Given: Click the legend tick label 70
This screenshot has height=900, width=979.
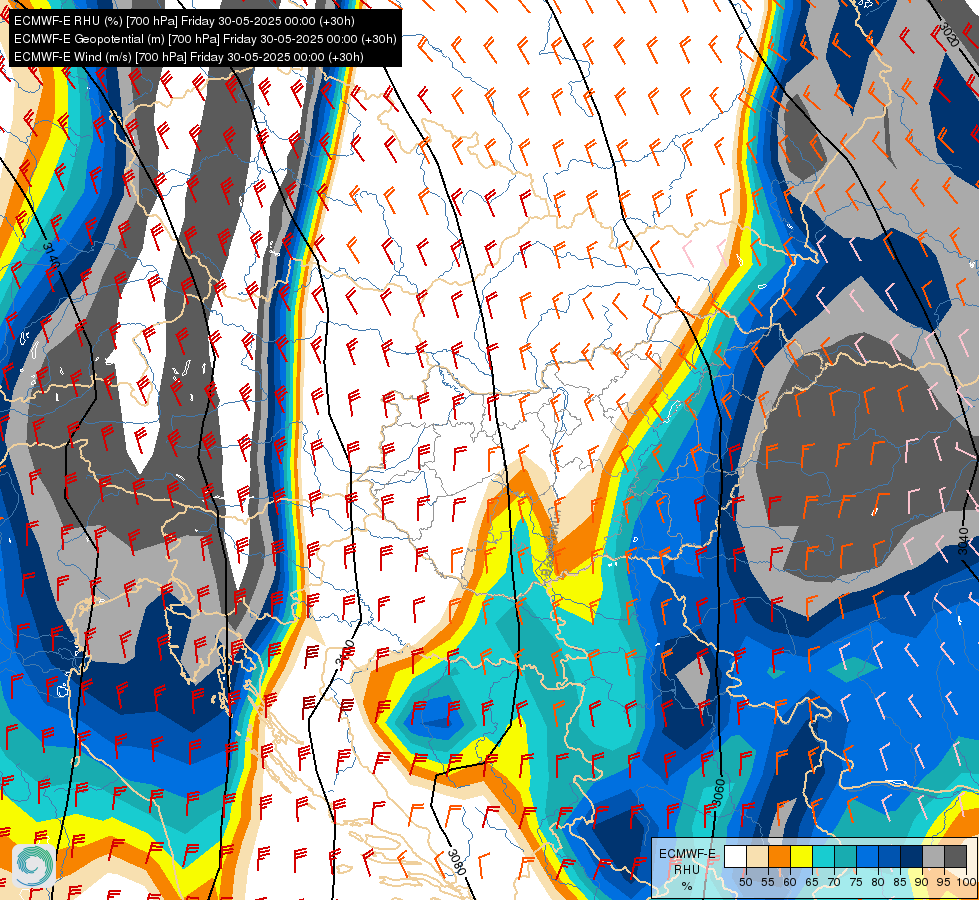Looking at the screenshot, I should (x=834, y=882).
